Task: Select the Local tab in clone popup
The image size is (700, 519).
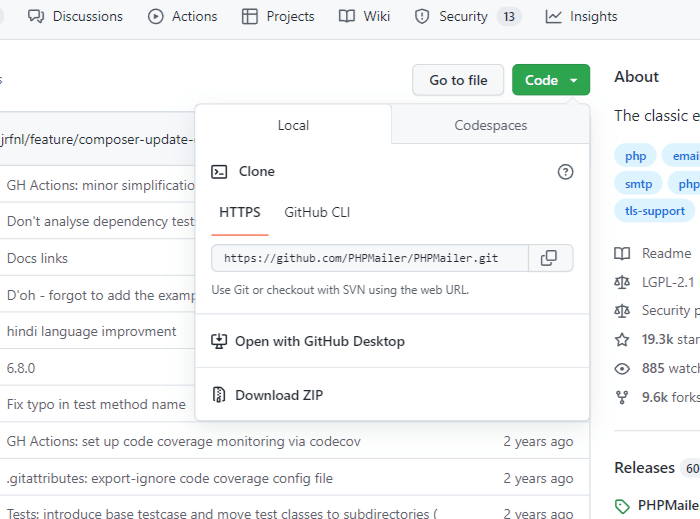Action: pos(293,125)
